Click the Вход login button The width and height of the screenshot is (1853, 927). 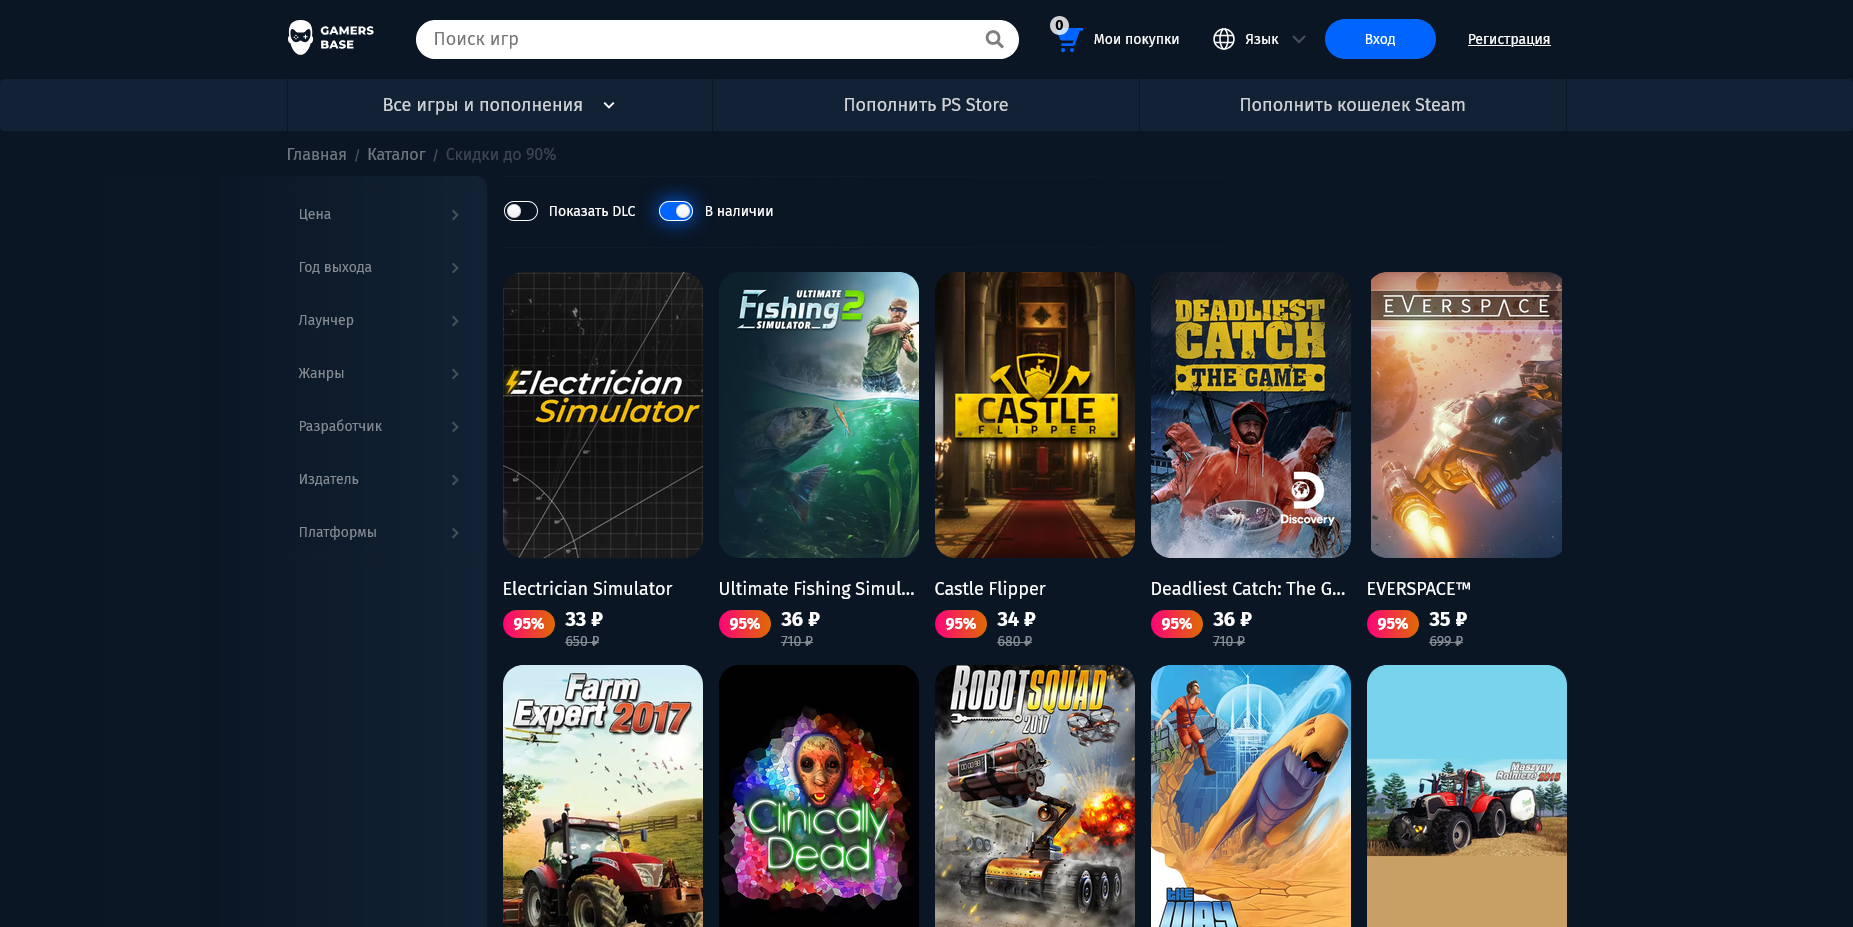tap(1380, 39)
